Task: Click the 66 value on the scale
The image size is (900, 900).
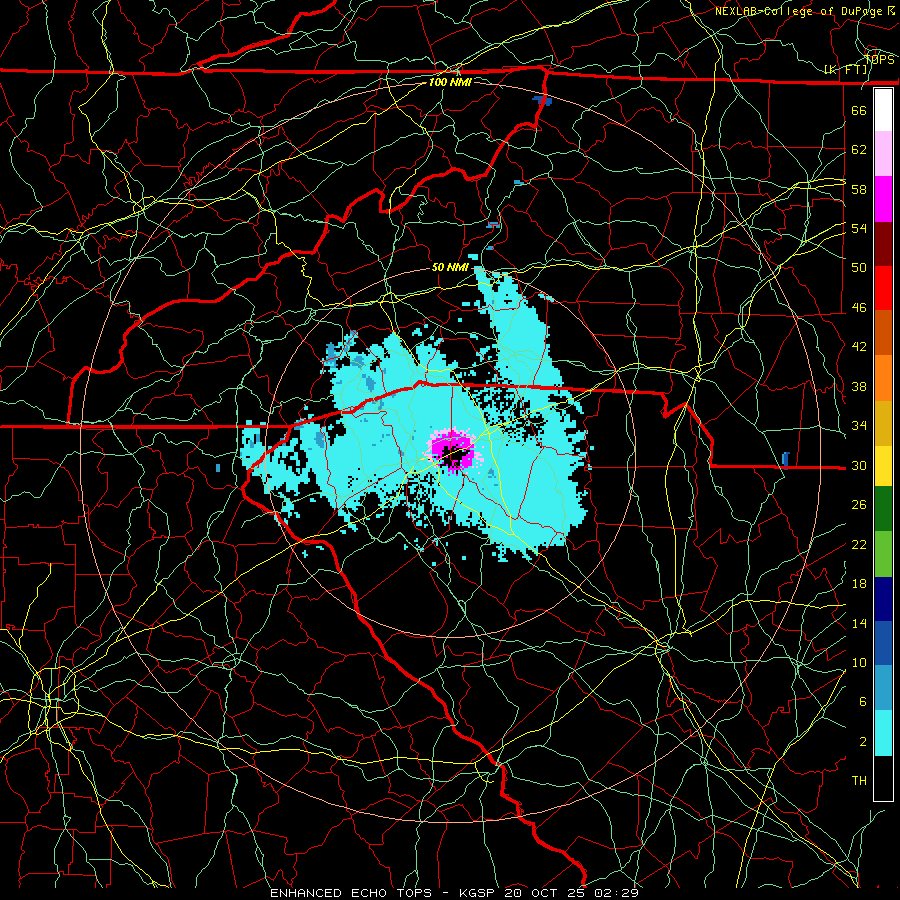Action: (x=859, y=110)
